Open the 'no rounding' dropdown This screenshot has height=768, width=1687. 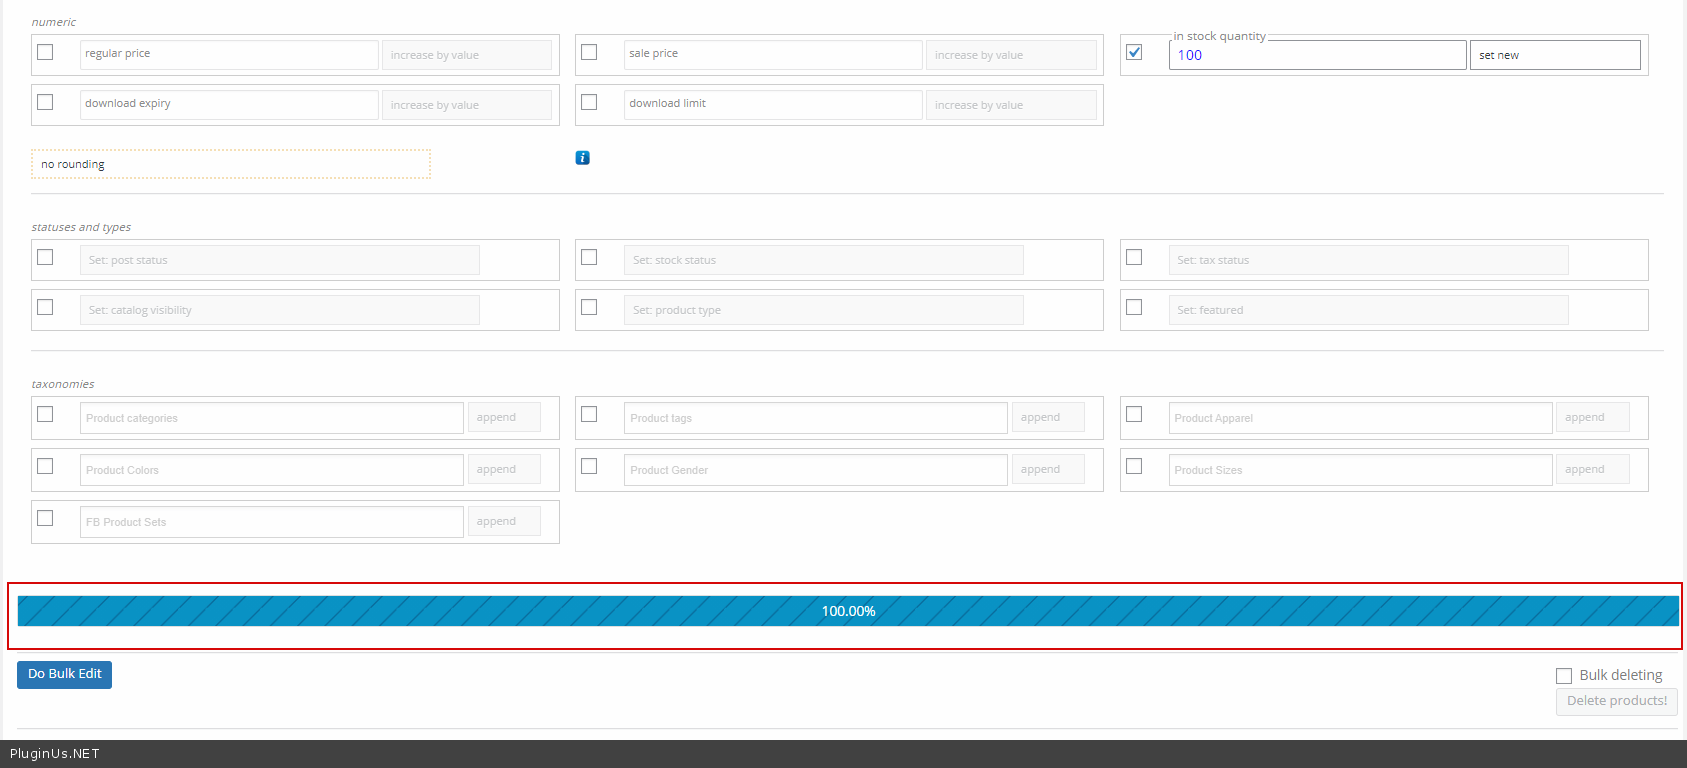coord(230,164)
